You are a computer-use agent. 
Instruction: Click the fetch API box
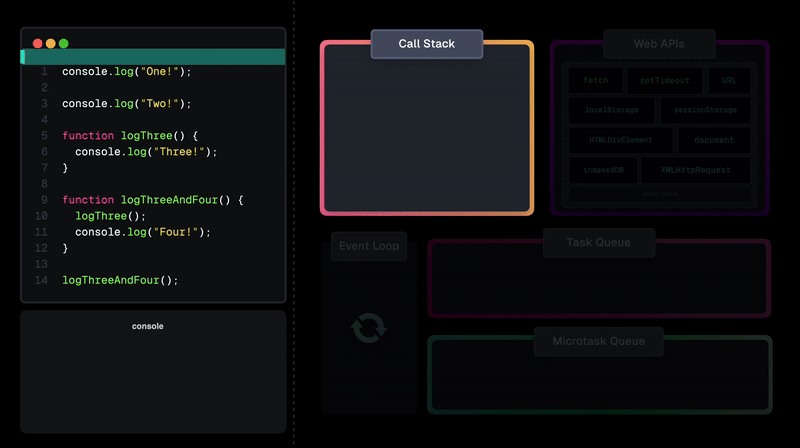pos(596,81)
